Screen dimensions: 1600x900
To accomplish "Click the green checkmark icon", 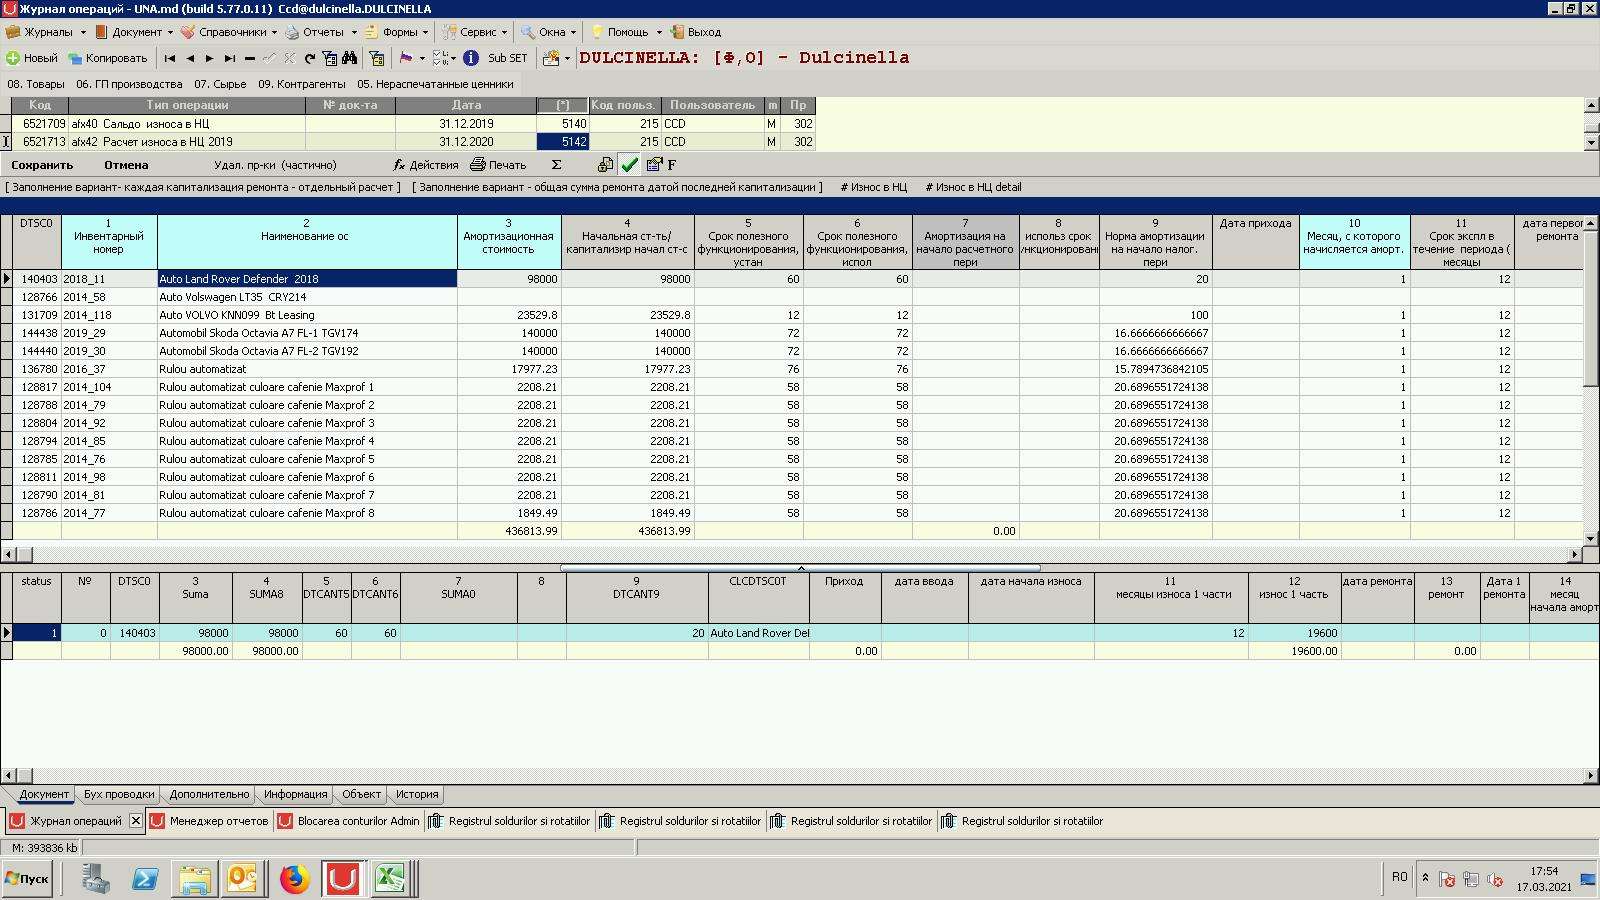I will click(x=630, y=165).
